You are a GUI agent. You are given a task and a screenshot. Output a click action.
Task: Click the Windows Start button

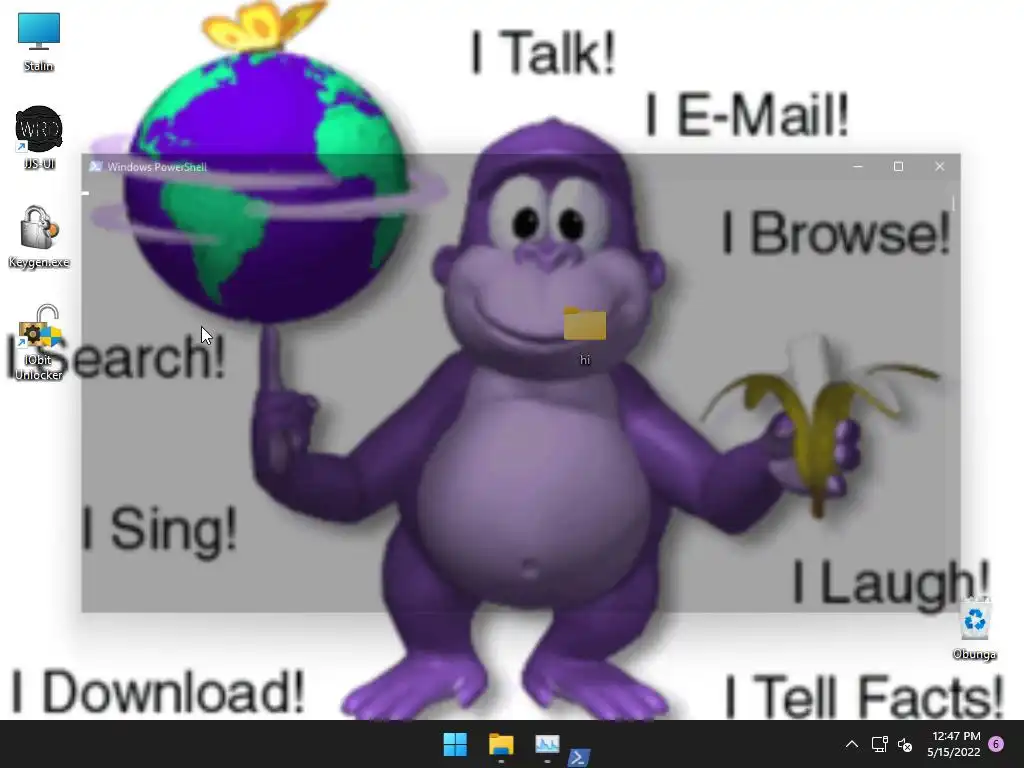pyautogui.click(x=455, y=744)
